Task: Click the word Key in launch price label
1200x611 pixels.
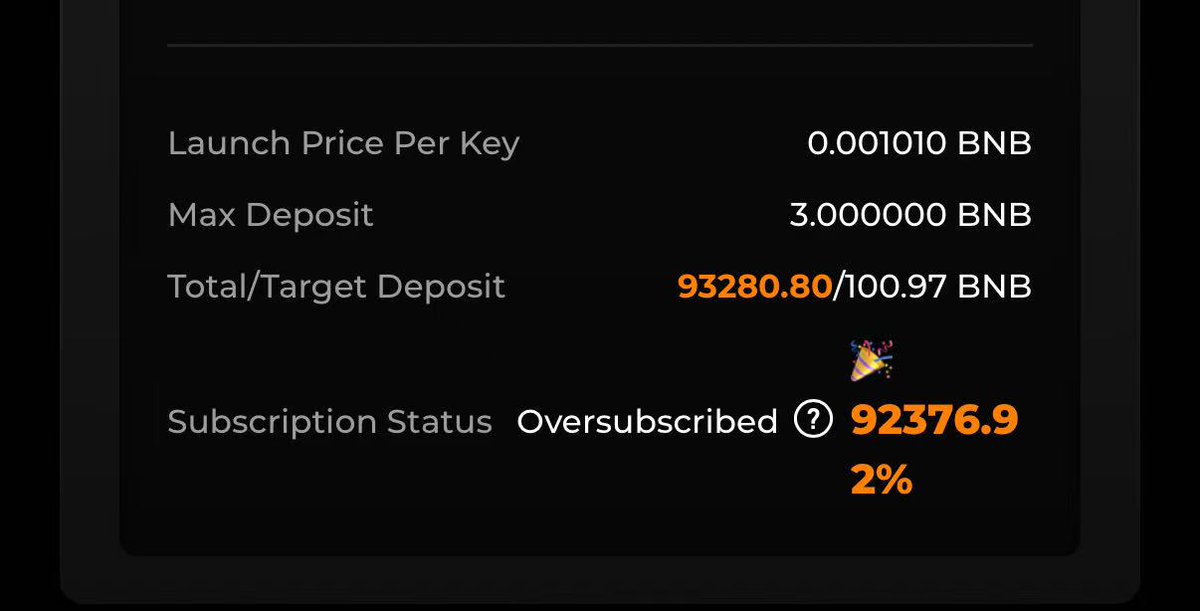Action: [x=490, y=144]
